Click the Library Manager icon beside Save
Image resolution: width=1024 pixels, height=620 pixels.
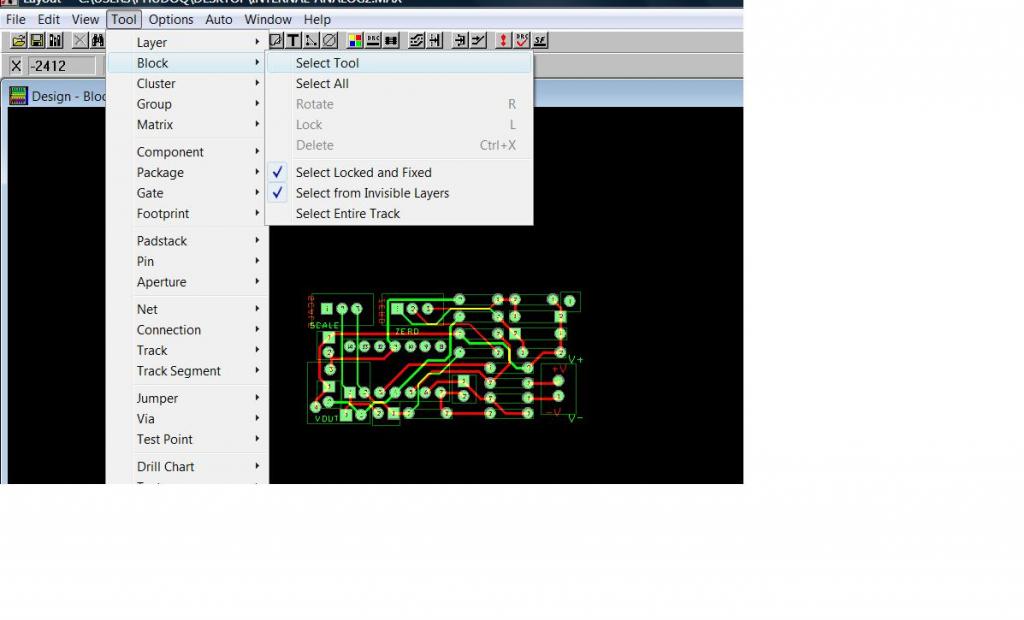[56, 41]
